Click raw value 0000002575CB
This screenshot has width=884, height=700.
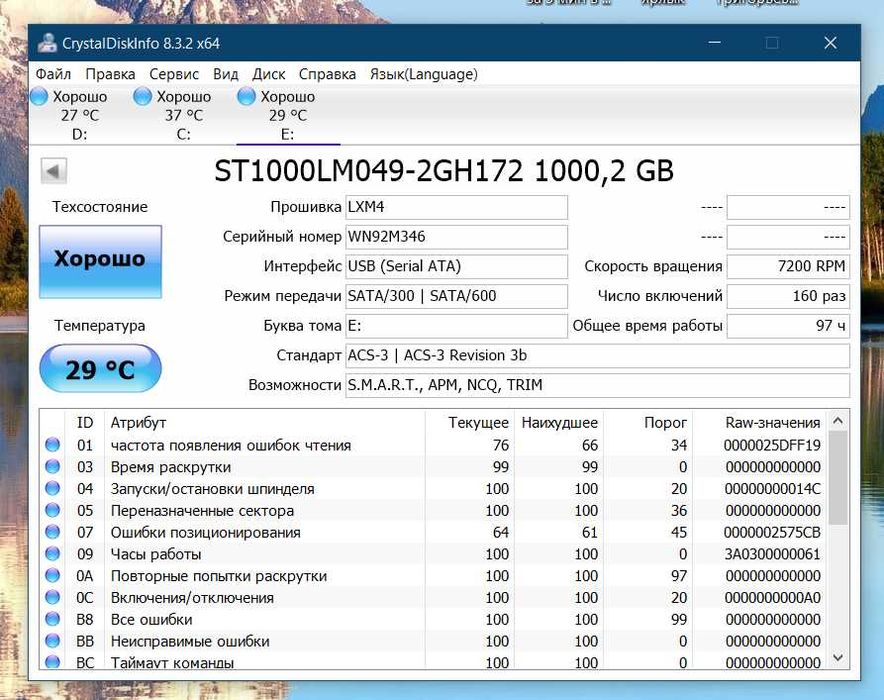772,533
